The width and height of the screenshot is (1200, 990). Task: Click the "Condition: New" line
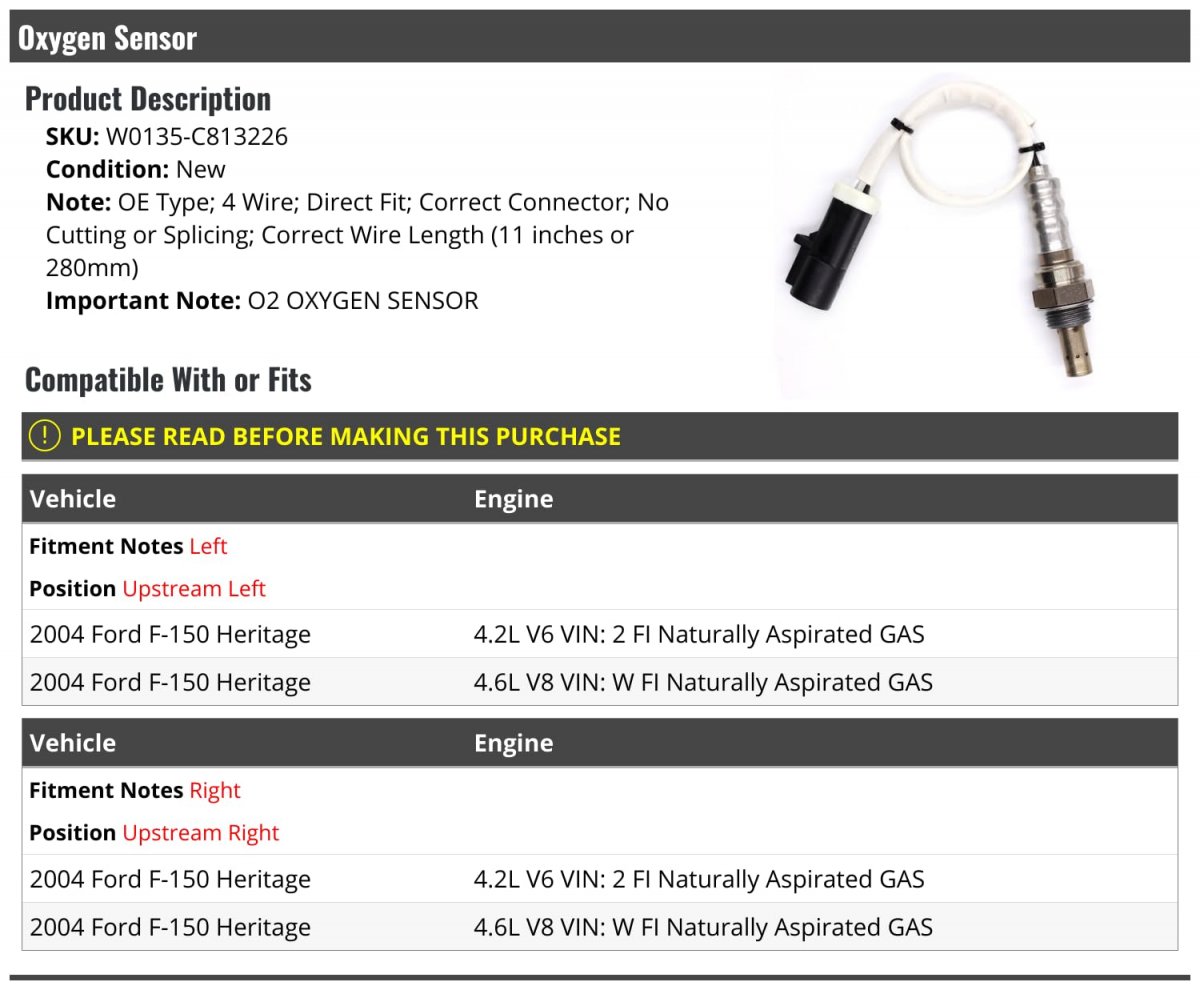(x=136, y=169)
